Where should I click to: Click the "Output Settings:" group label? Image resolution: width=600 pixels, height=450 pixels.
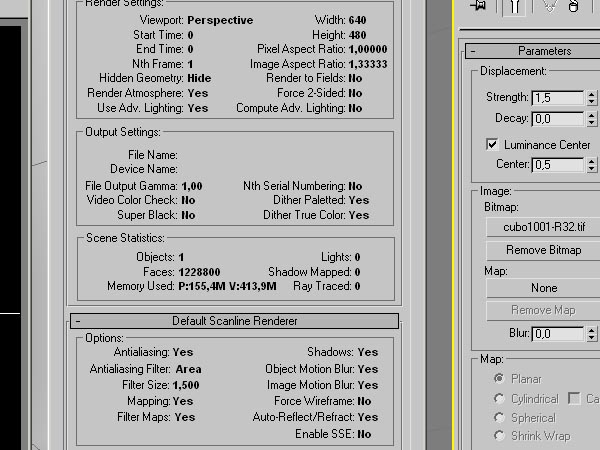click(123, 132)
